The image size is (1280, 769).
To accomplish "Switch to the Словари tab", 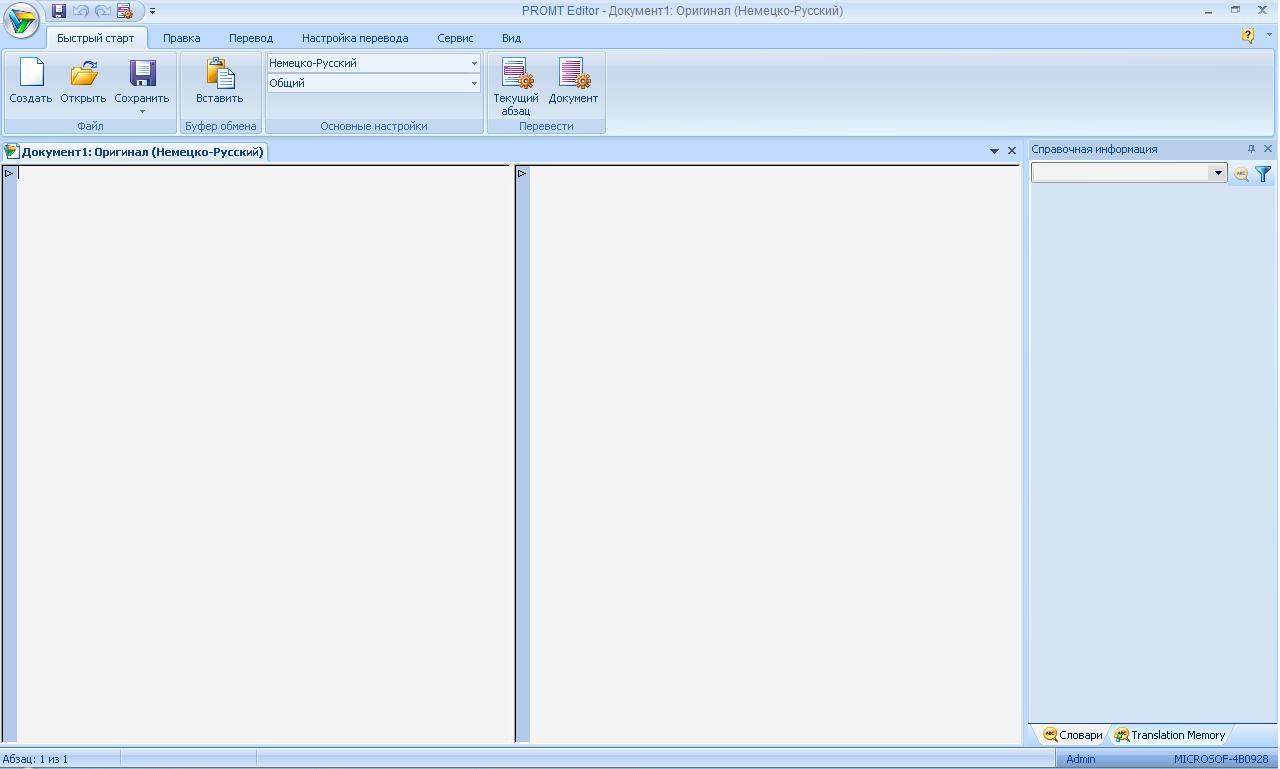I will click(x=1073, y=735).
